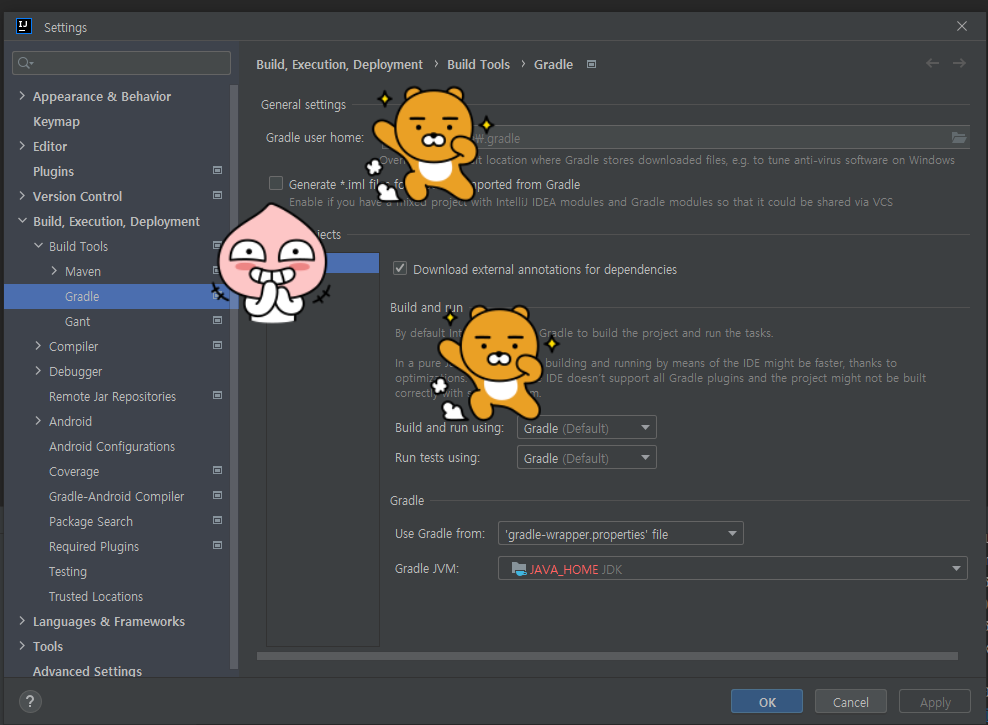Go back with left arrow
The width and height of the screenshot is (988, 725).
click(x=932, y=63)
